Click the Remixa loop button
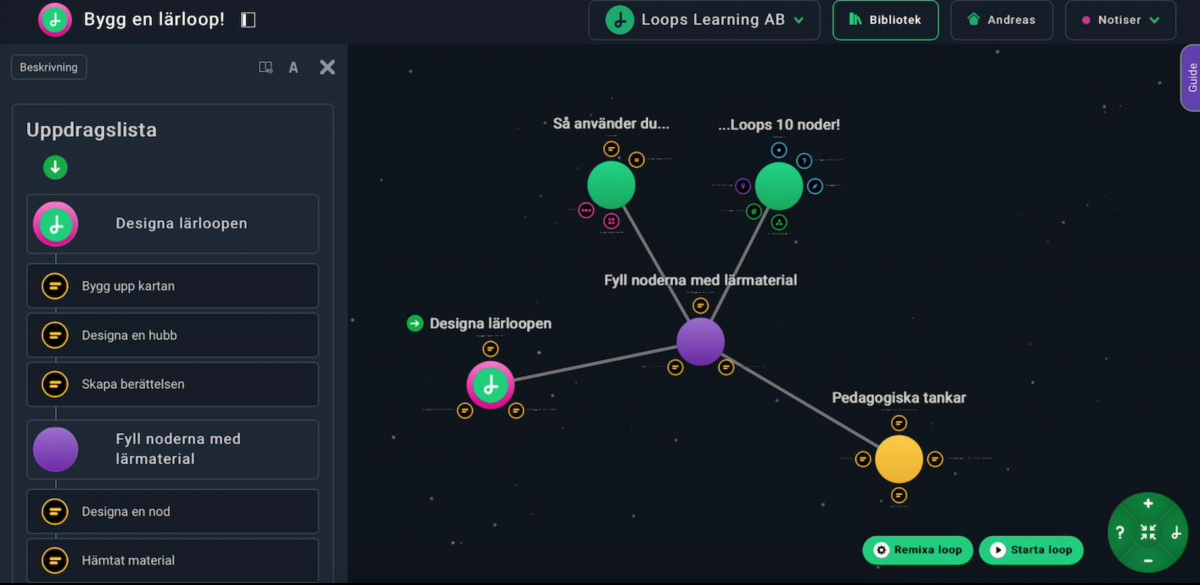Viewport: 1200px width, 585px height. 918,550
